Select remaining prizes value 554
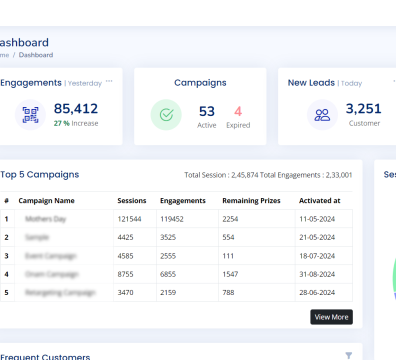The image size is (396, 360). pyautogui.click(x=228, y=237)
